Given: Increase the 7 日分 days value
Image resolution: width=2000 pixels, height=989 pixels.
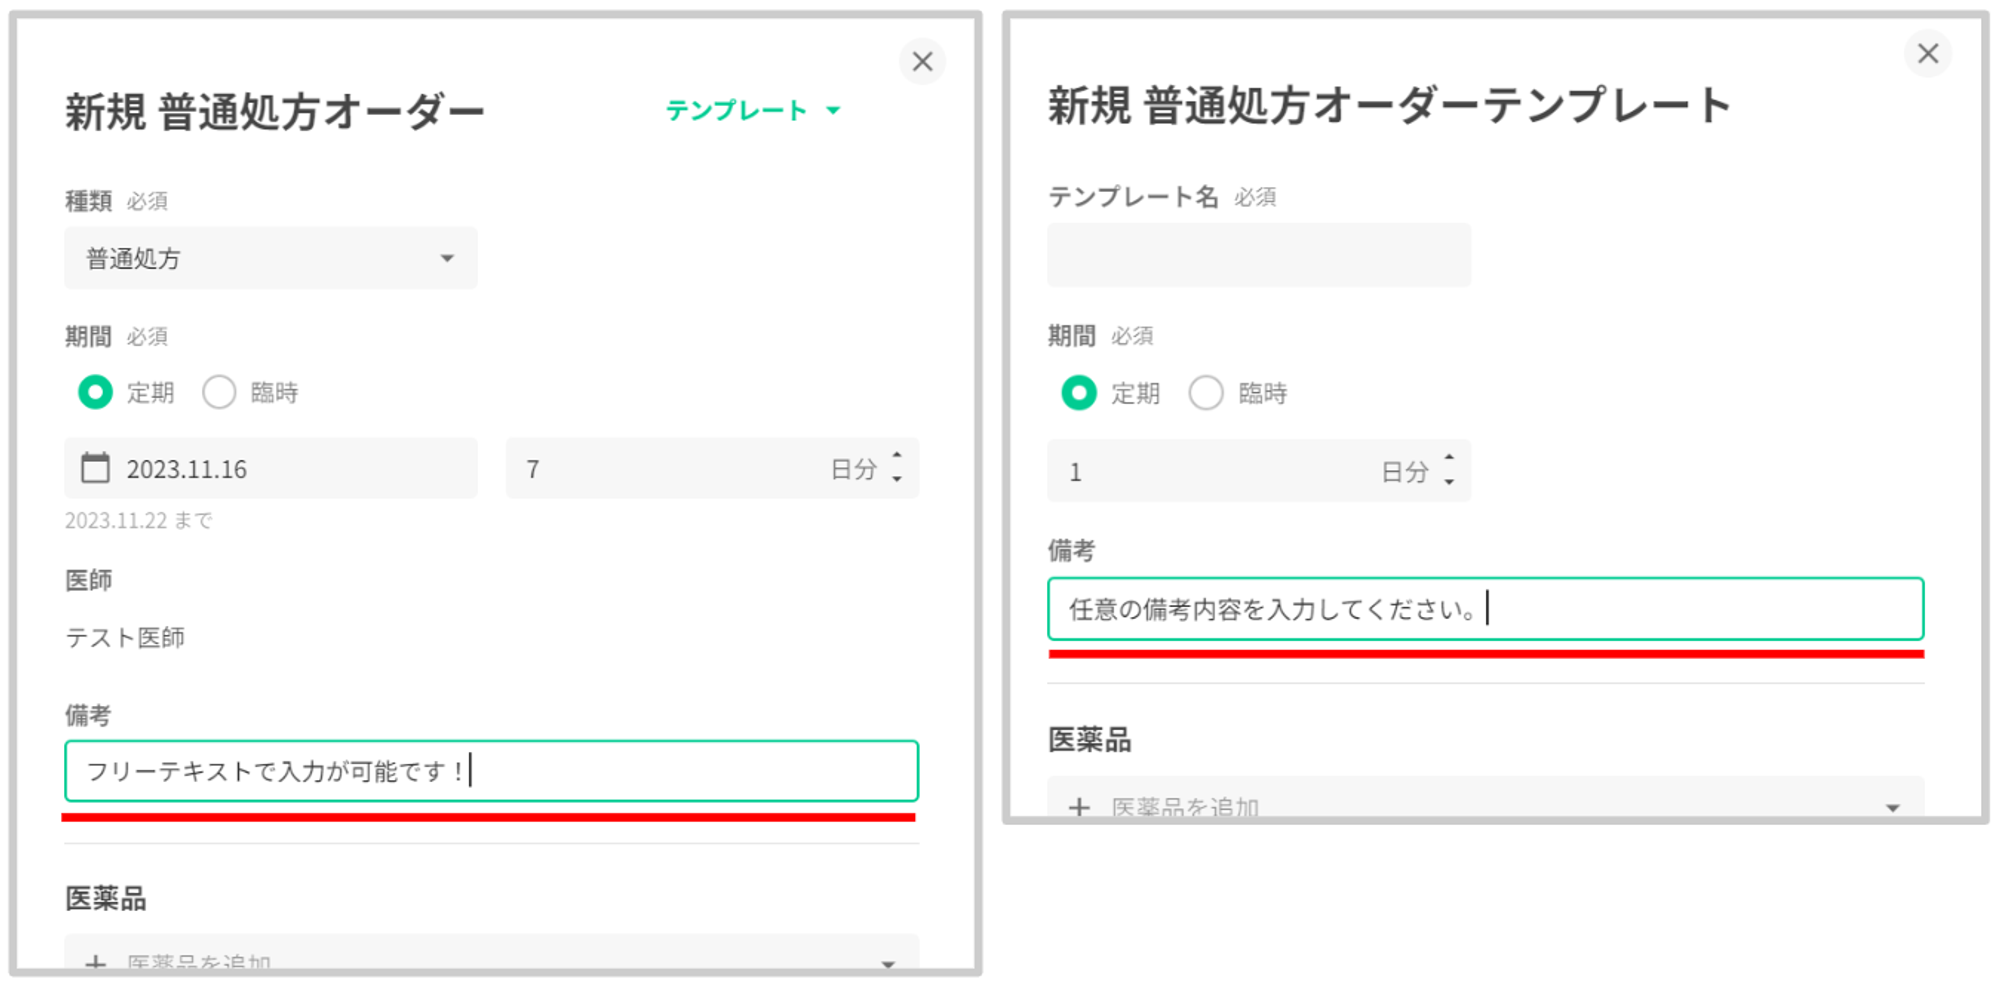Looking at the screenshot, I should [x=897, y=457].
